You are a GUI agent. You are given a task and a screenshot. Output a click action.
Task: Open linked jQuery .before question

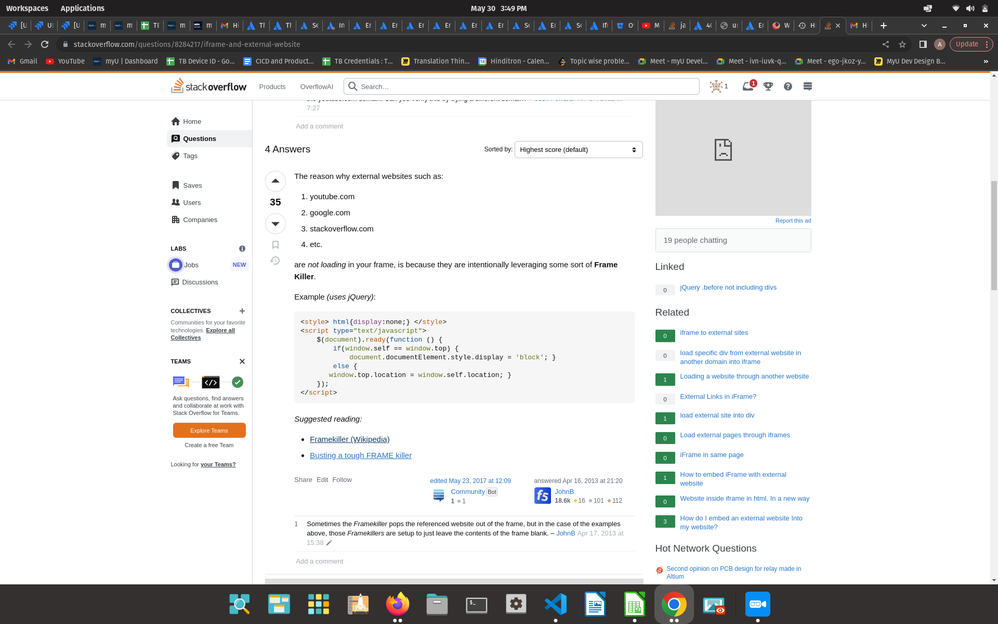tap(727, 287)
